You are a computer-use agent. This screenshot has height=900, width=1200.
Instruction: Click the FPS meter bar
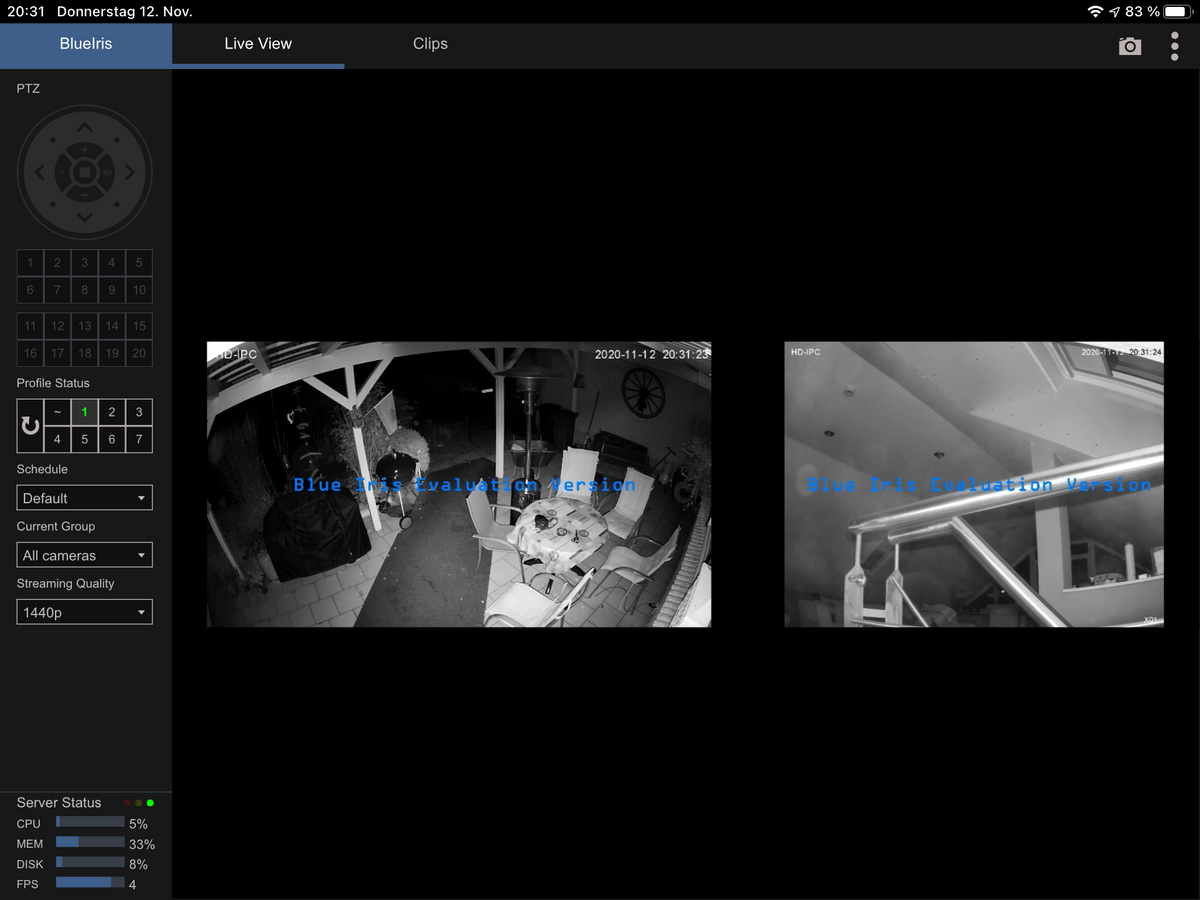click(x=90, y=882)
